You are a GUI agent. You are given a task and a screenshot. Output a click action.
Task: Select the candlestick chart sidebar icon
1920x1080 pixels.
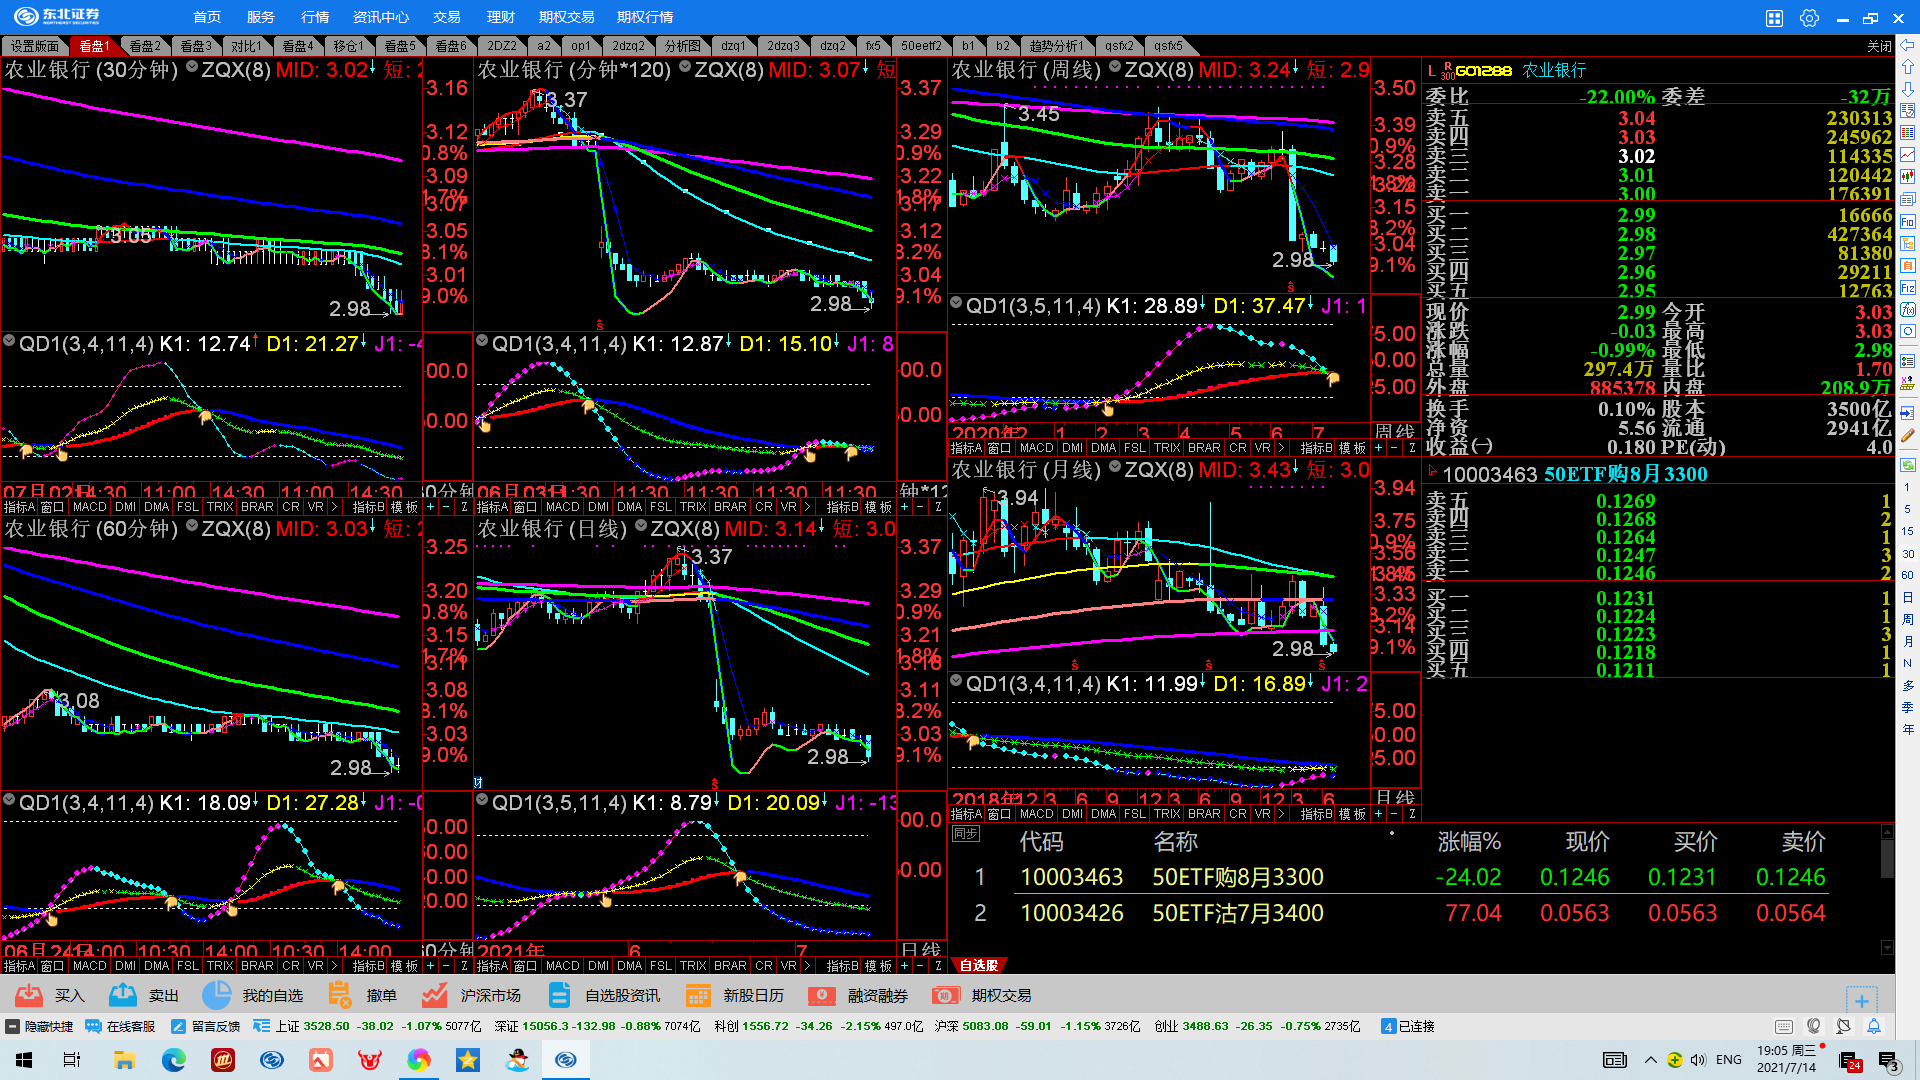click(1908, 176)
